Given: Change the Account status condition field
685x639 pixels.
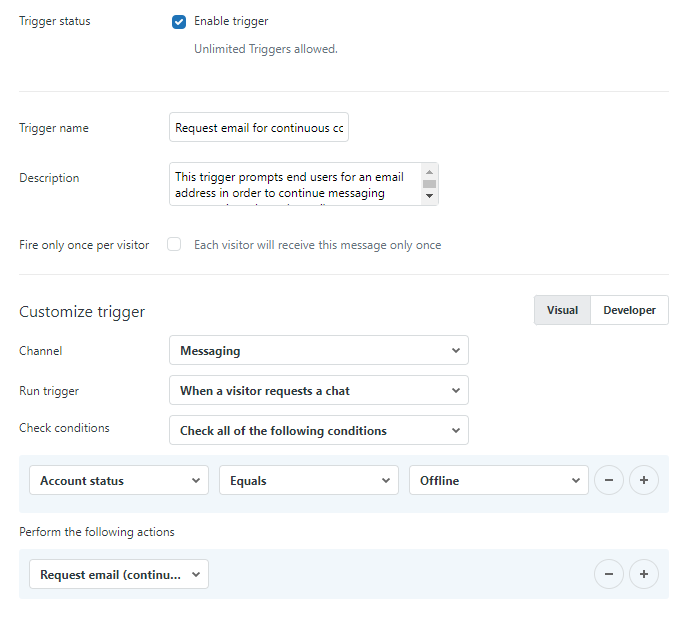Looking at the screenshot, I should [119, 481].
